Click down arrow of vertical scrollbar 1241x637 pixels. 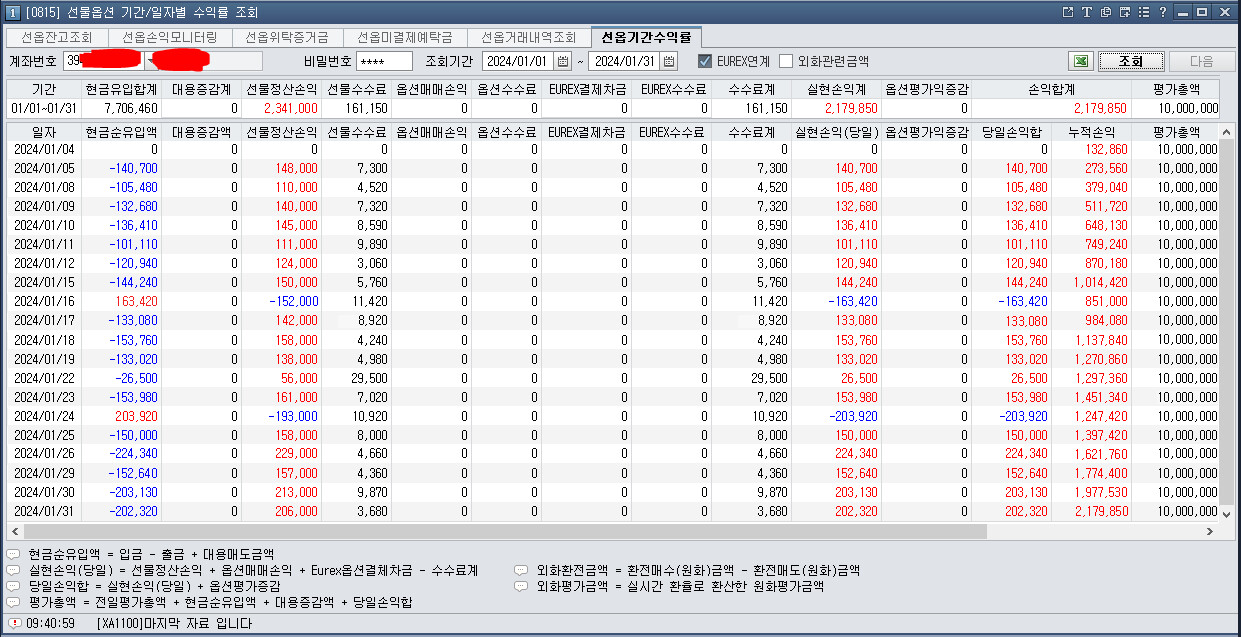click(x=1227, y=514)
